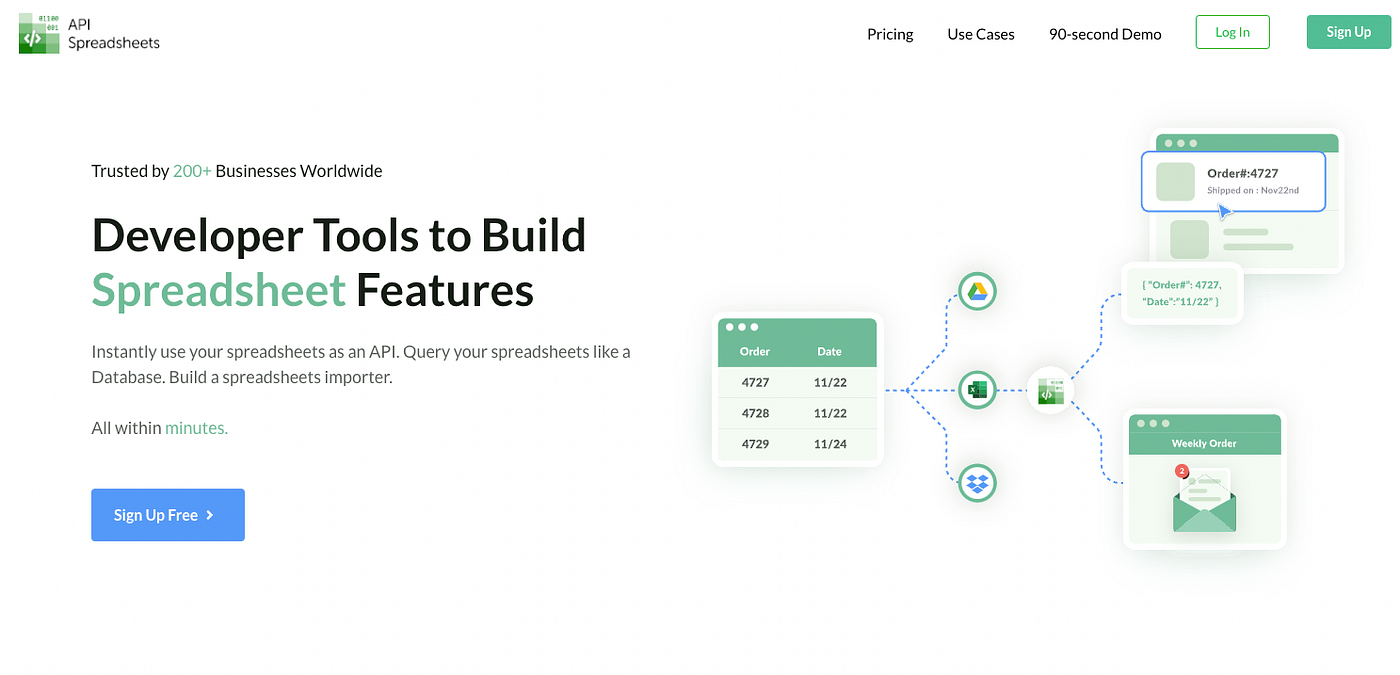The height and width of the screenshot is (675, 1400).
Task: Click the green 'minutes.' text
Action: click(x=196, y=428)
